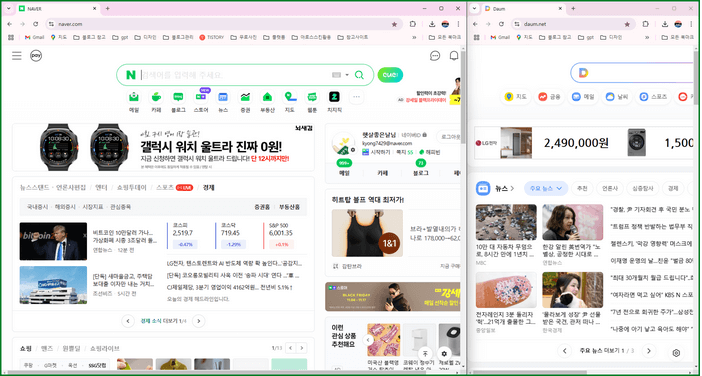Open tab search dropdown in Daum window
The width and height of the screenshot is (702, 376).
pyautogui.click(x=475, y=9)
